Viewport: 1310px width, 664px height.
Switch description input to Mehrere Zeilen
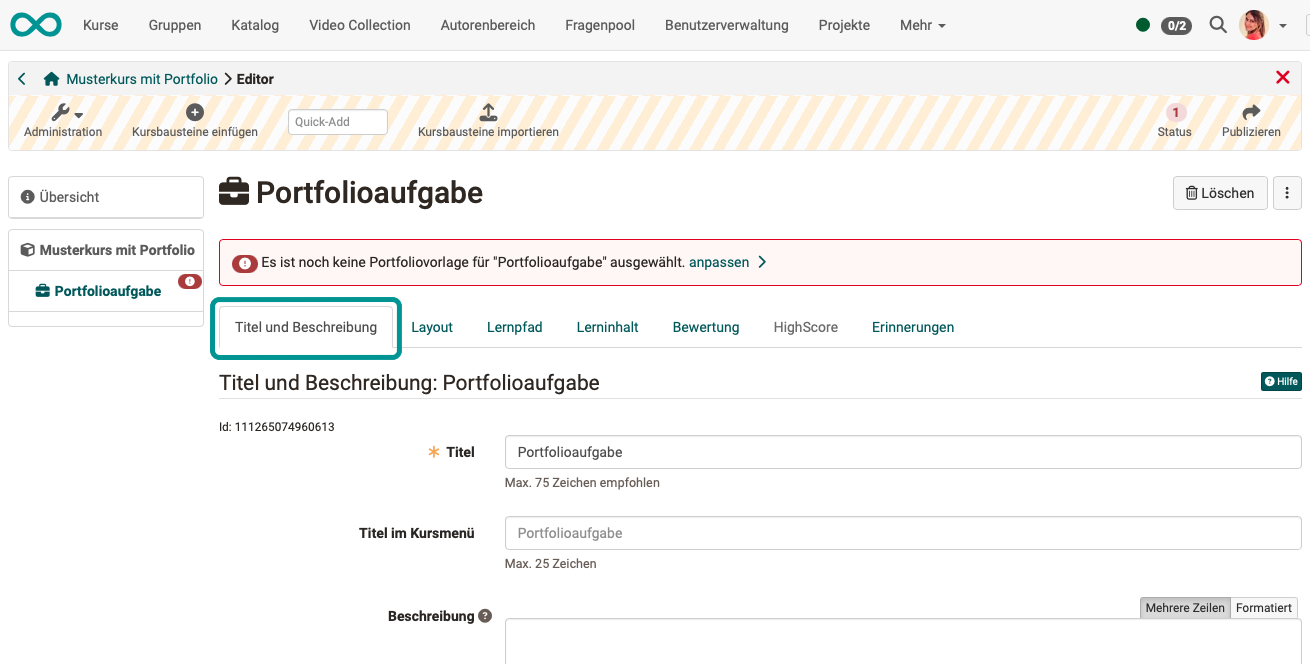(x=1185, y=607)
